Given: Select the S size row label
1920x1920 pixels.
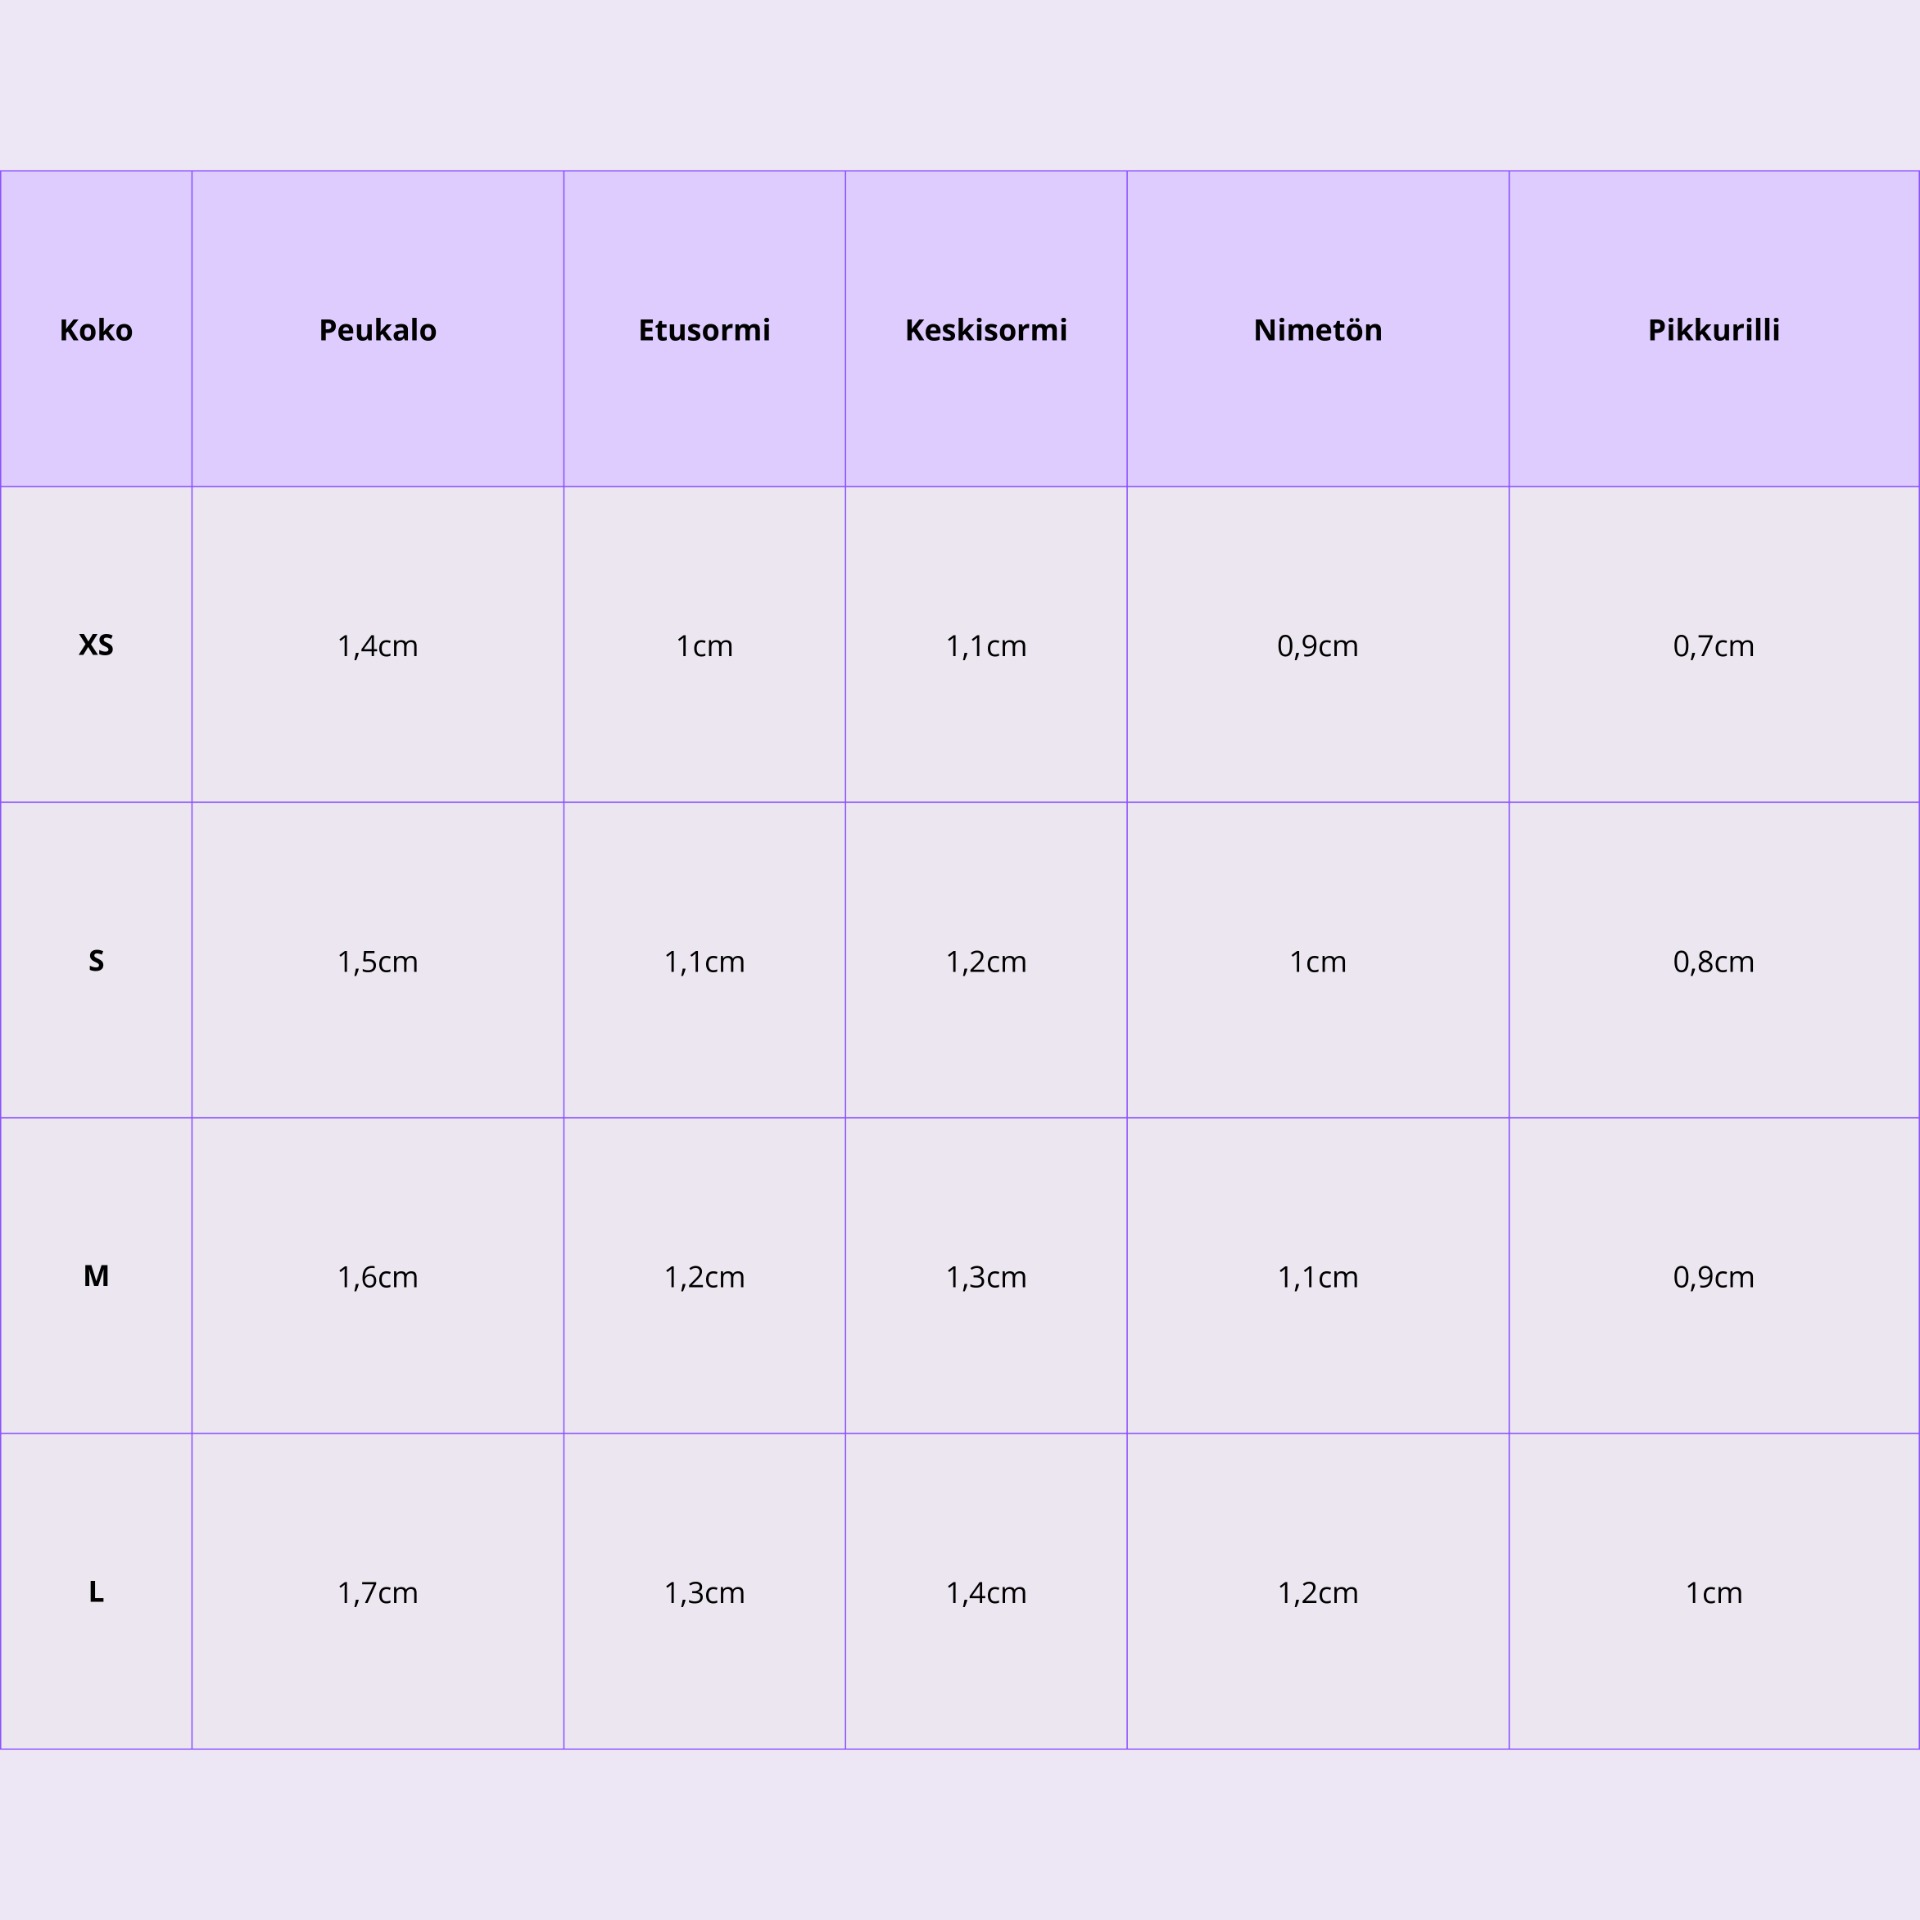Looking at the screenshot, I should click(x=96, y=960).
